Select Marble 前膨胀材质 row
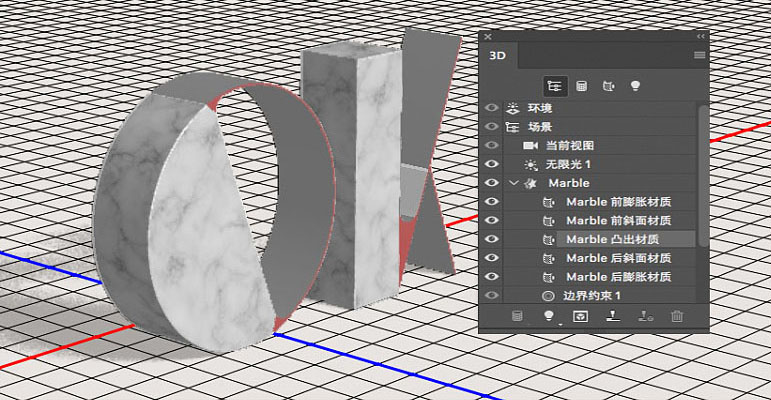The height and width of the screenshot is (400, 771). click(599, 202)
